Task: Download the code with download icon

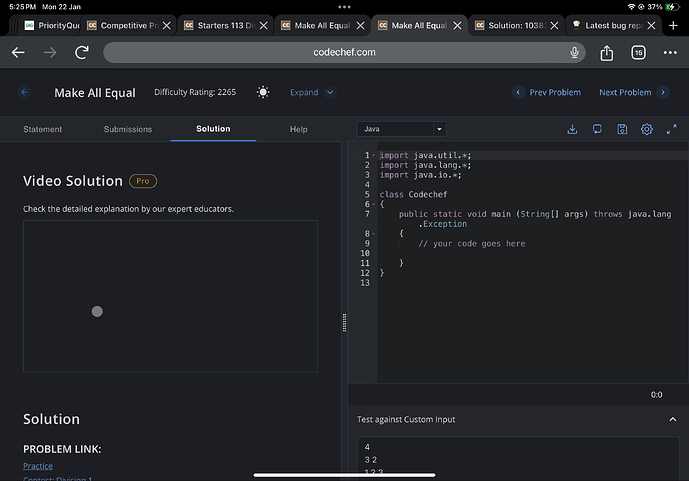Action: click(x=572, y=129)
